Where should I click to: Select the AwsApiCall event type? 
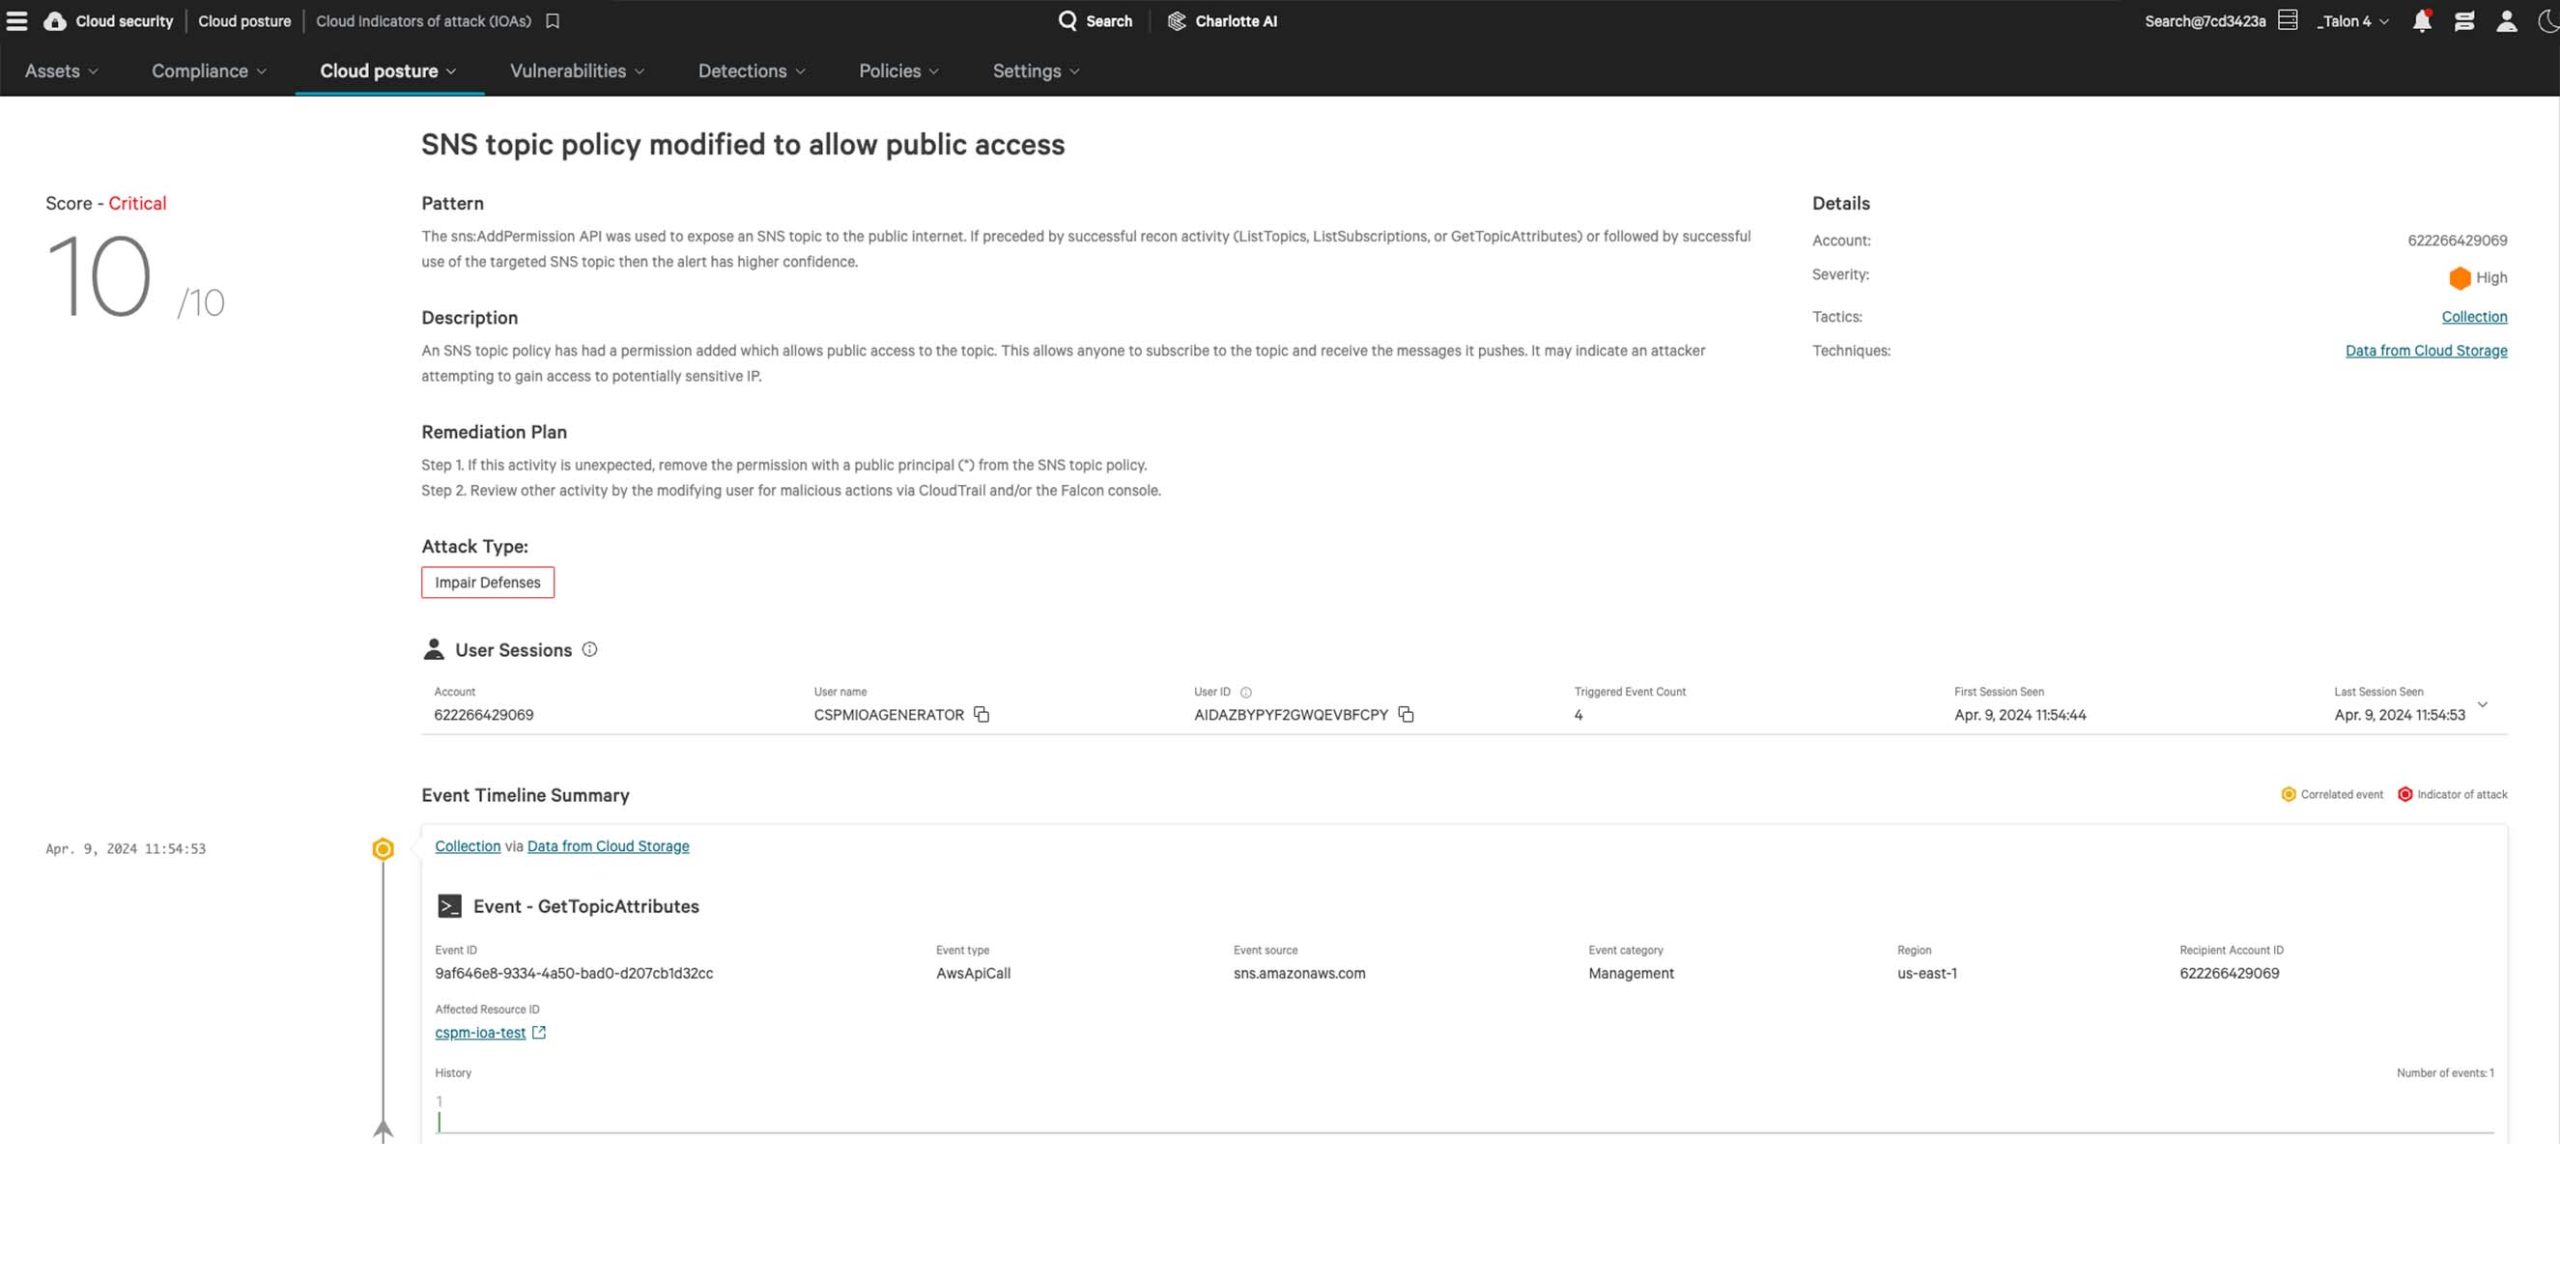coord(973,973)
